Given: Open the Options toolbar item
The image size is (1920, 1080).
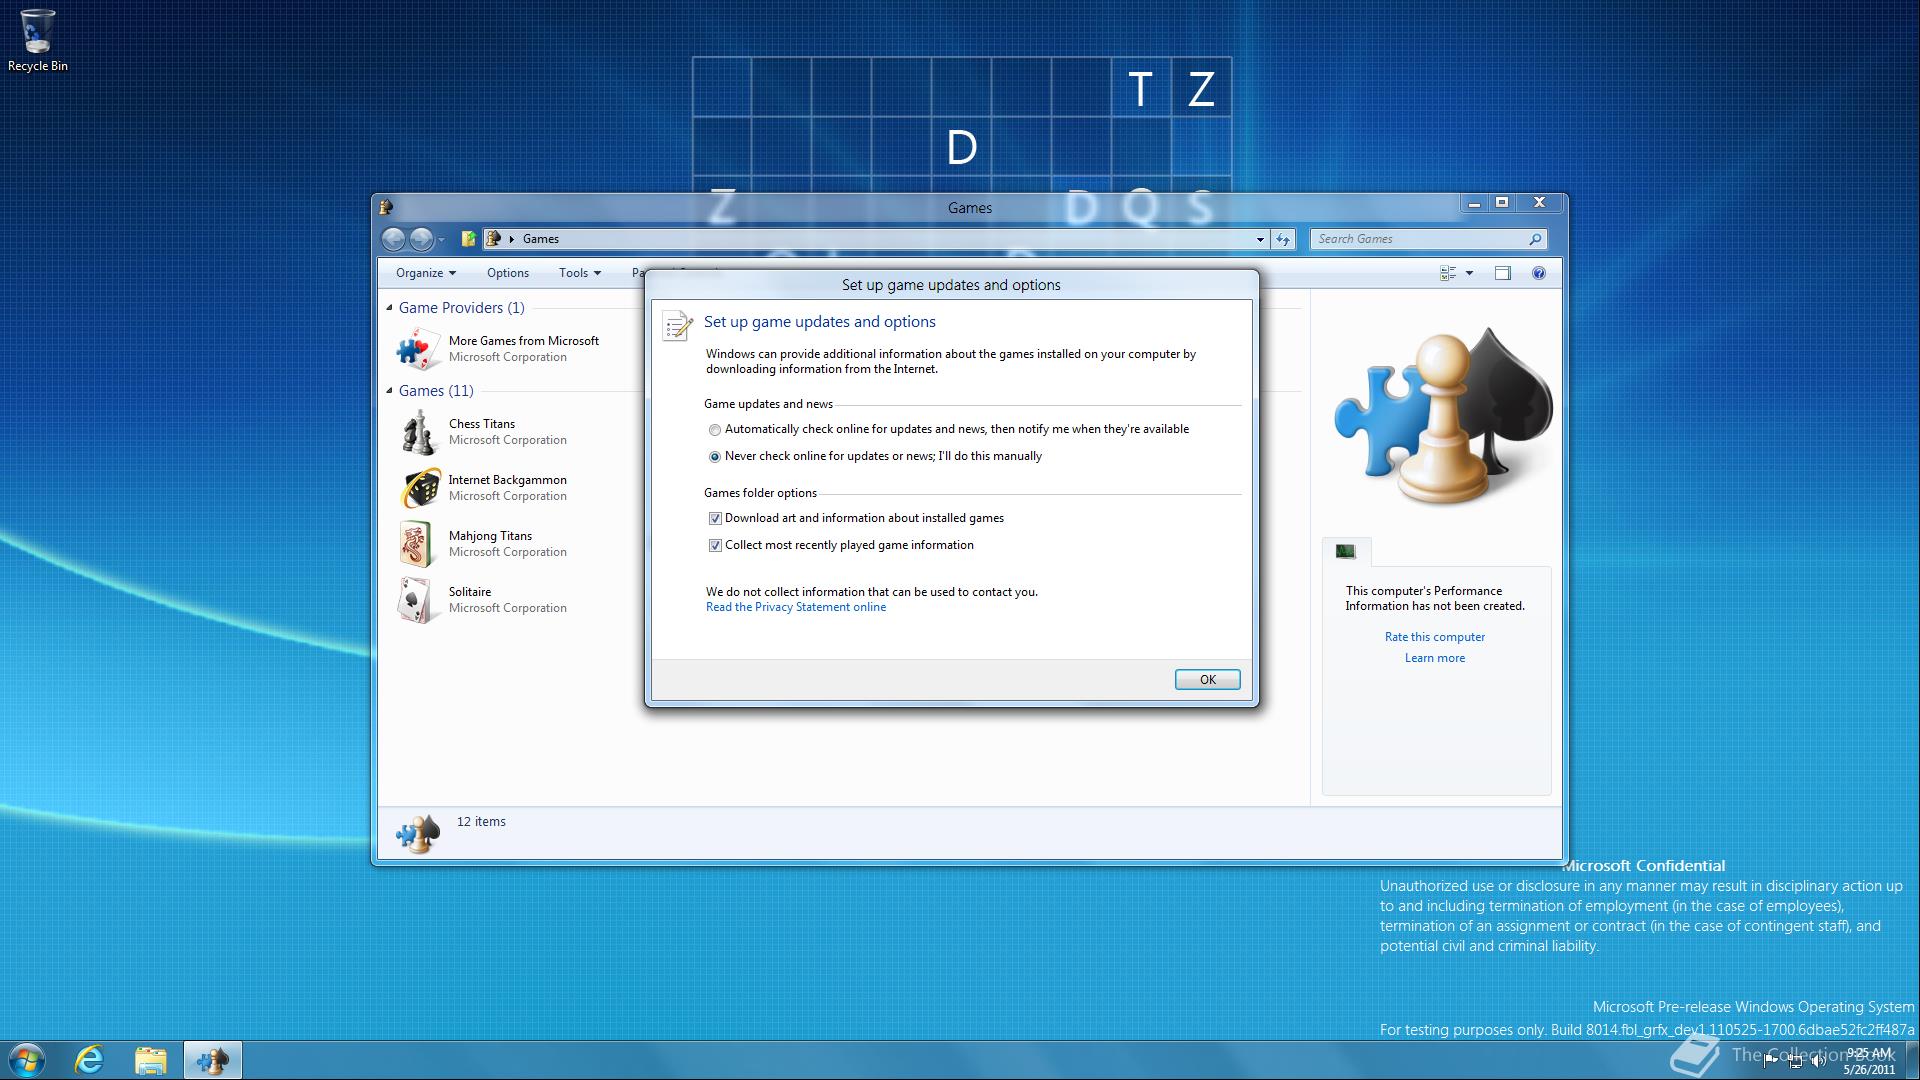Looking at the screenshot, I should tap(507, 273).
